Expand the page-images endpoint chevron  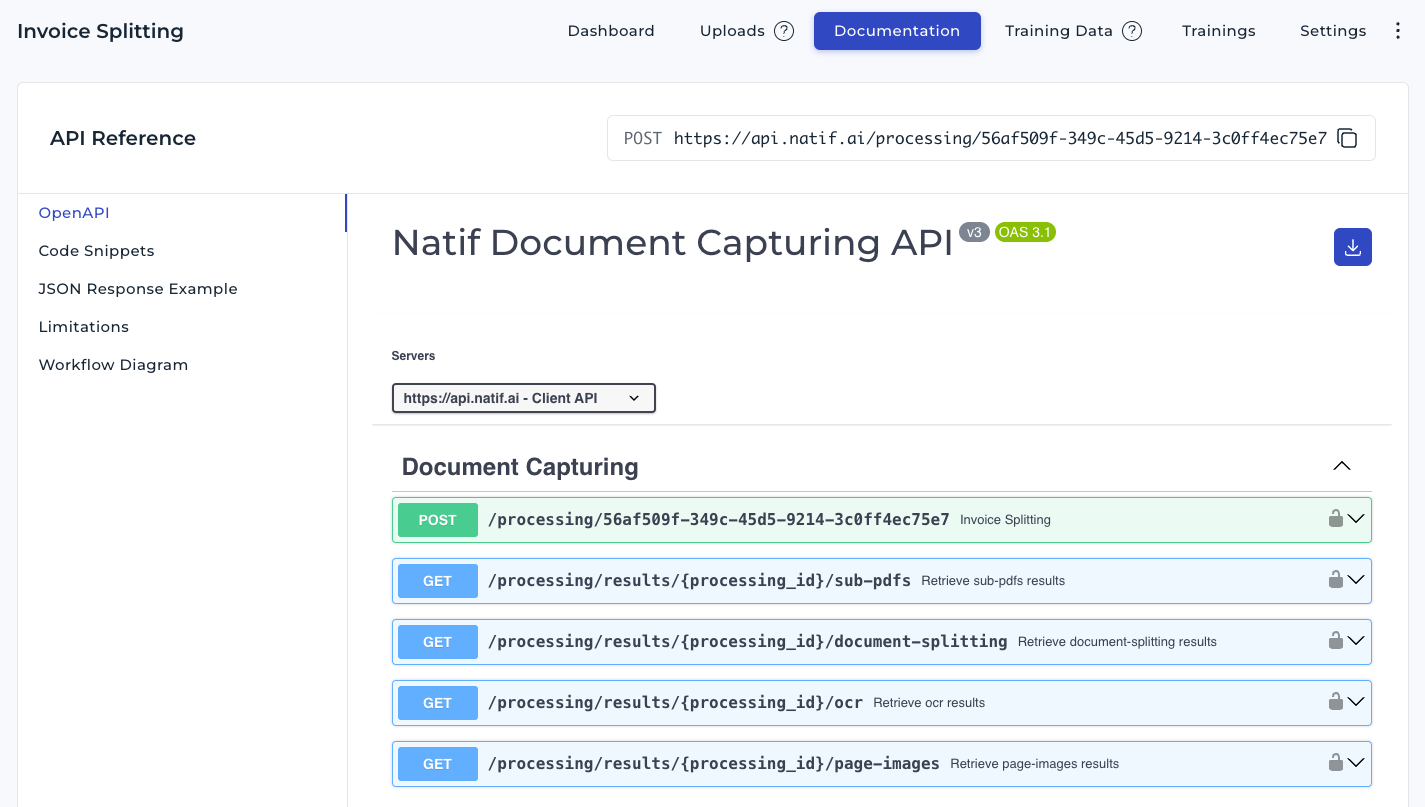(x=1356, y=763)
